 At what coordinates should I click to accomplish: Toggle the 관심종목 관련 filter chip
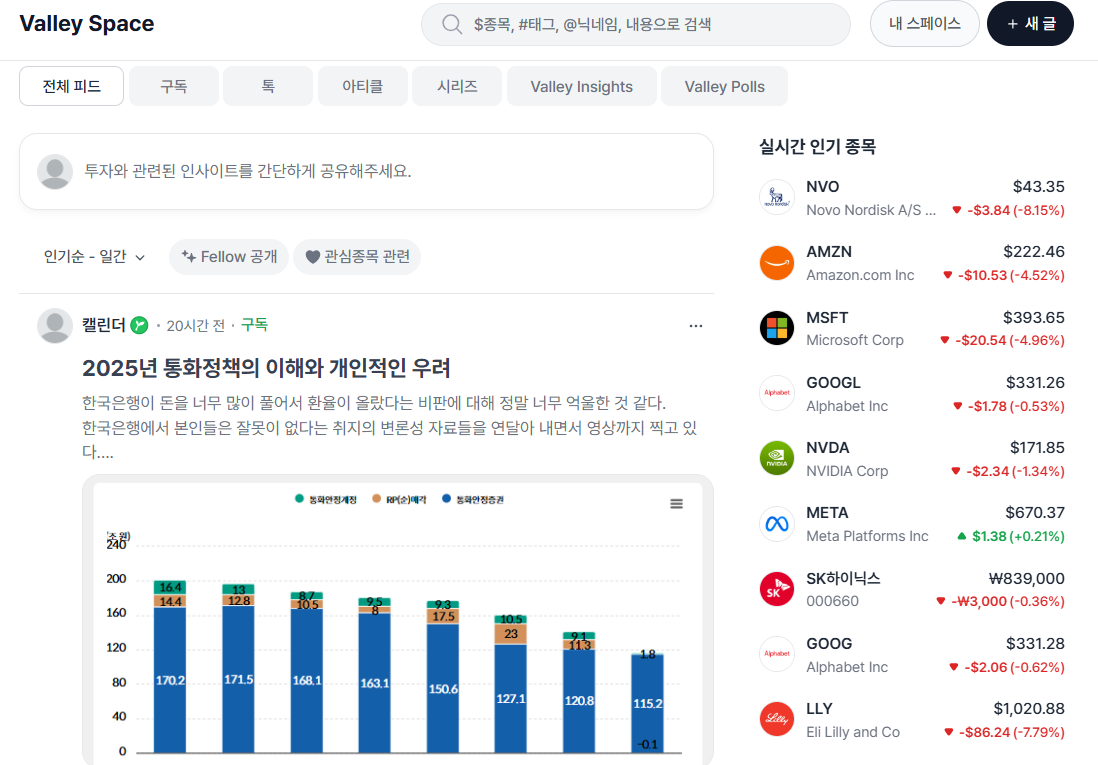[x=357, y=257]
